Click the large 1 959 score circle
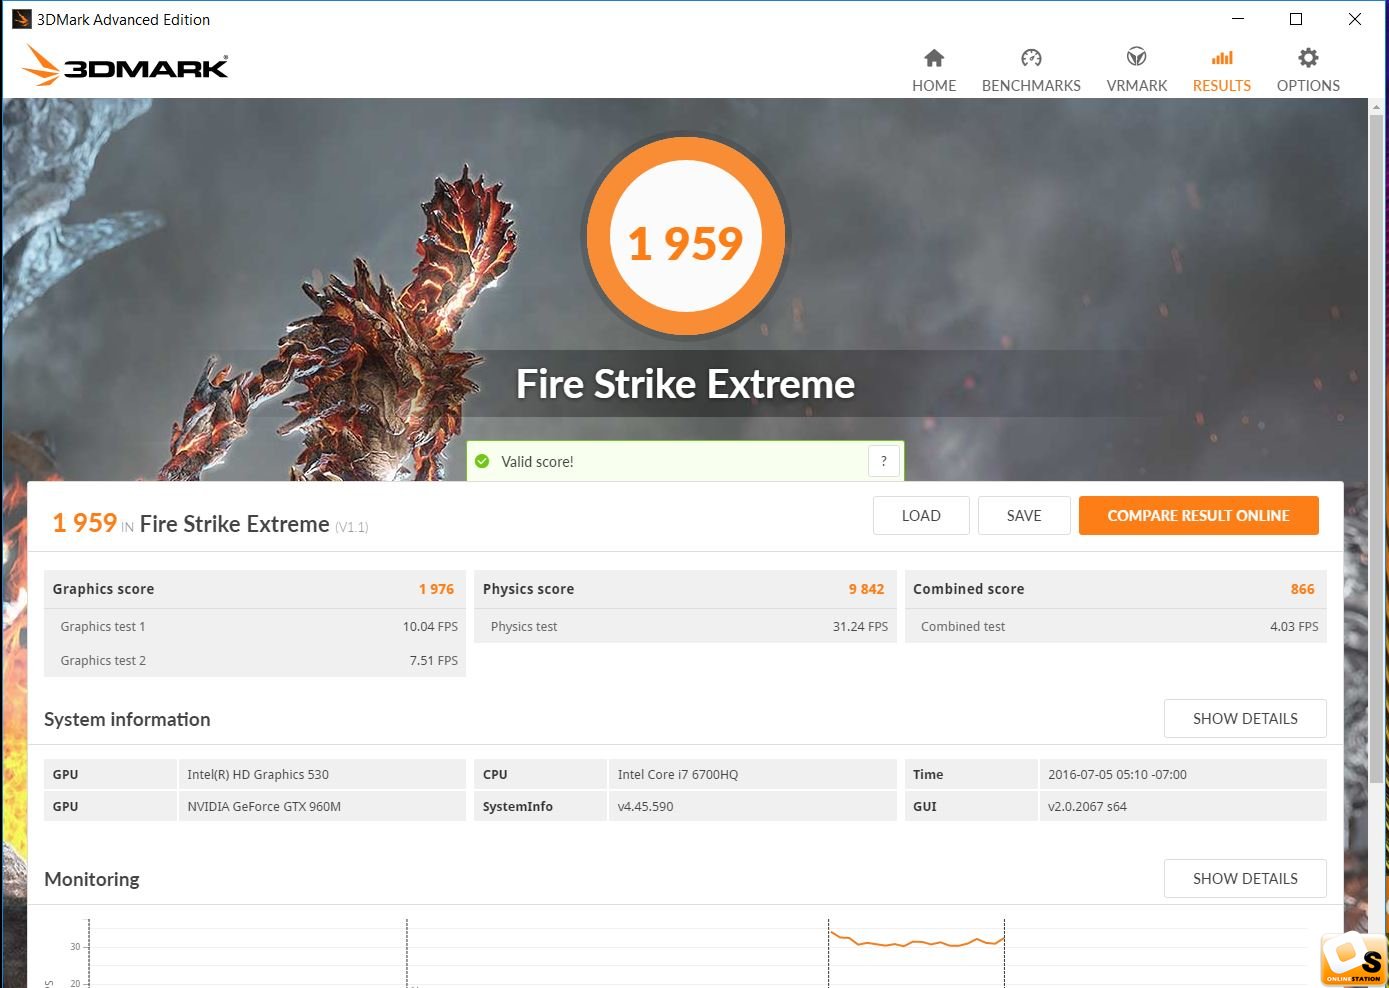 685,237
